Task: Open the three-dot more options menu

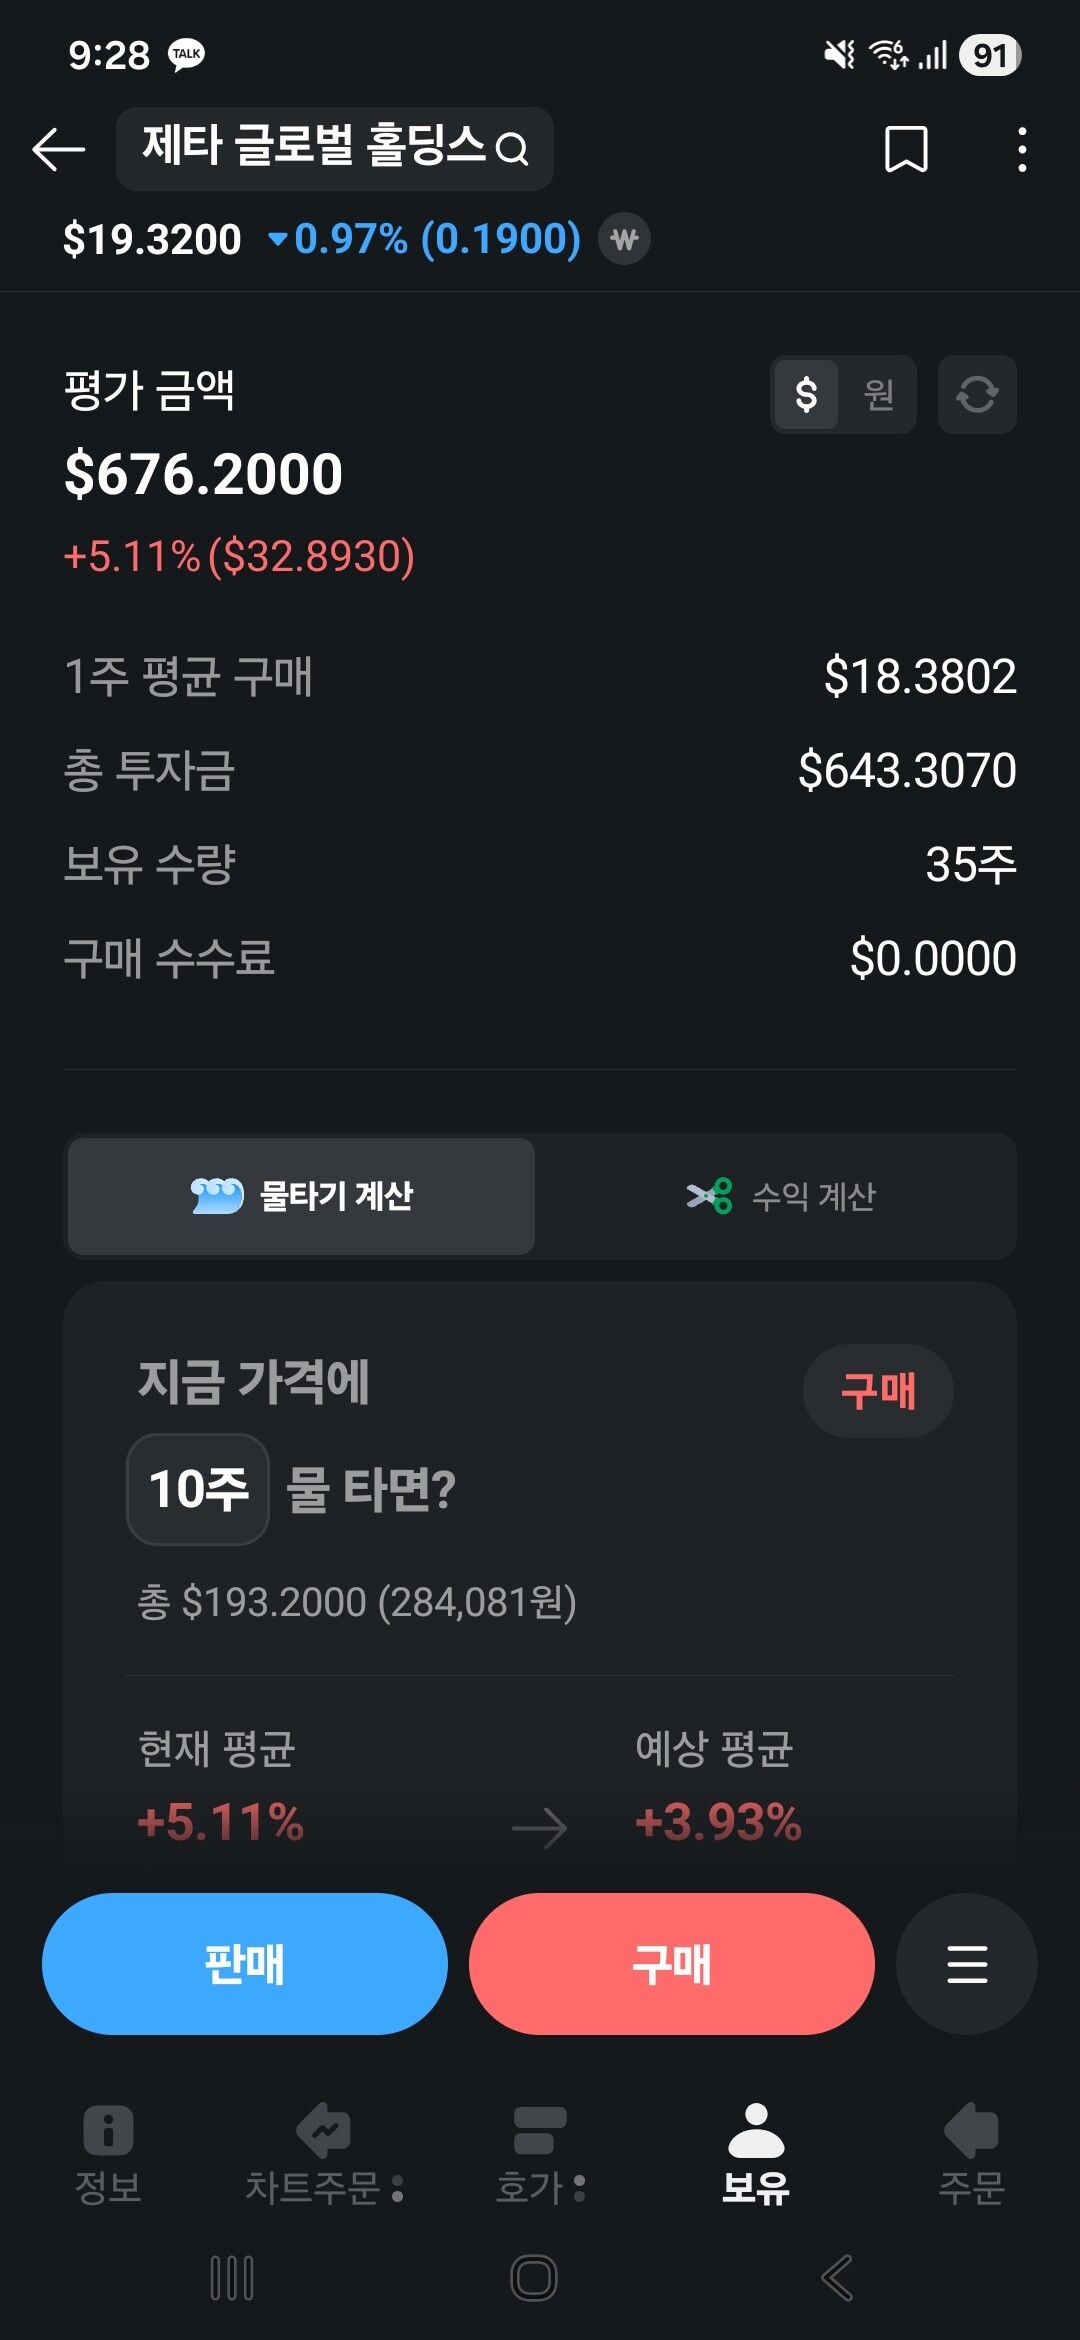Action: point(1021,150)
